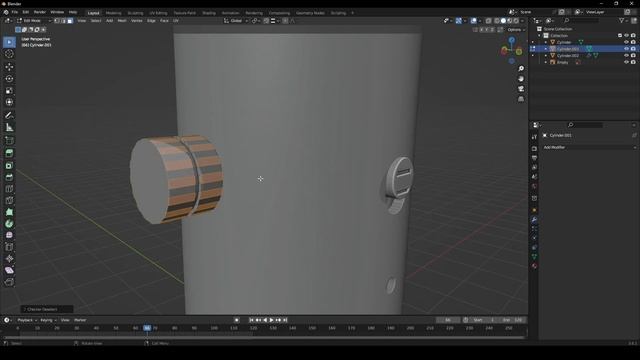Click the viewport navigation gizmo Z axis

(511, 40)
